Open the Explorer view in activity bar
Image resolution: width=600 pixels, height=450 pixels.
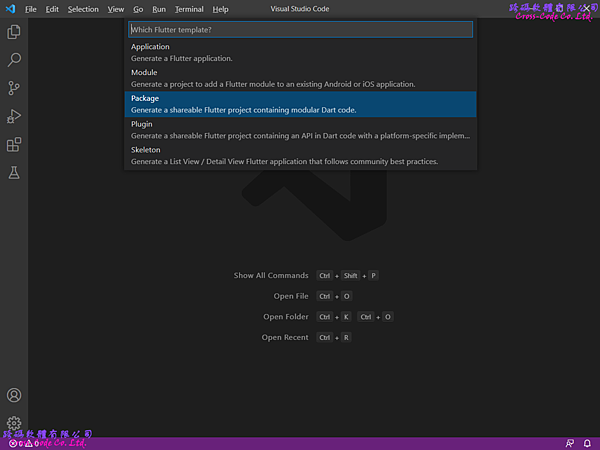(14, 32)
